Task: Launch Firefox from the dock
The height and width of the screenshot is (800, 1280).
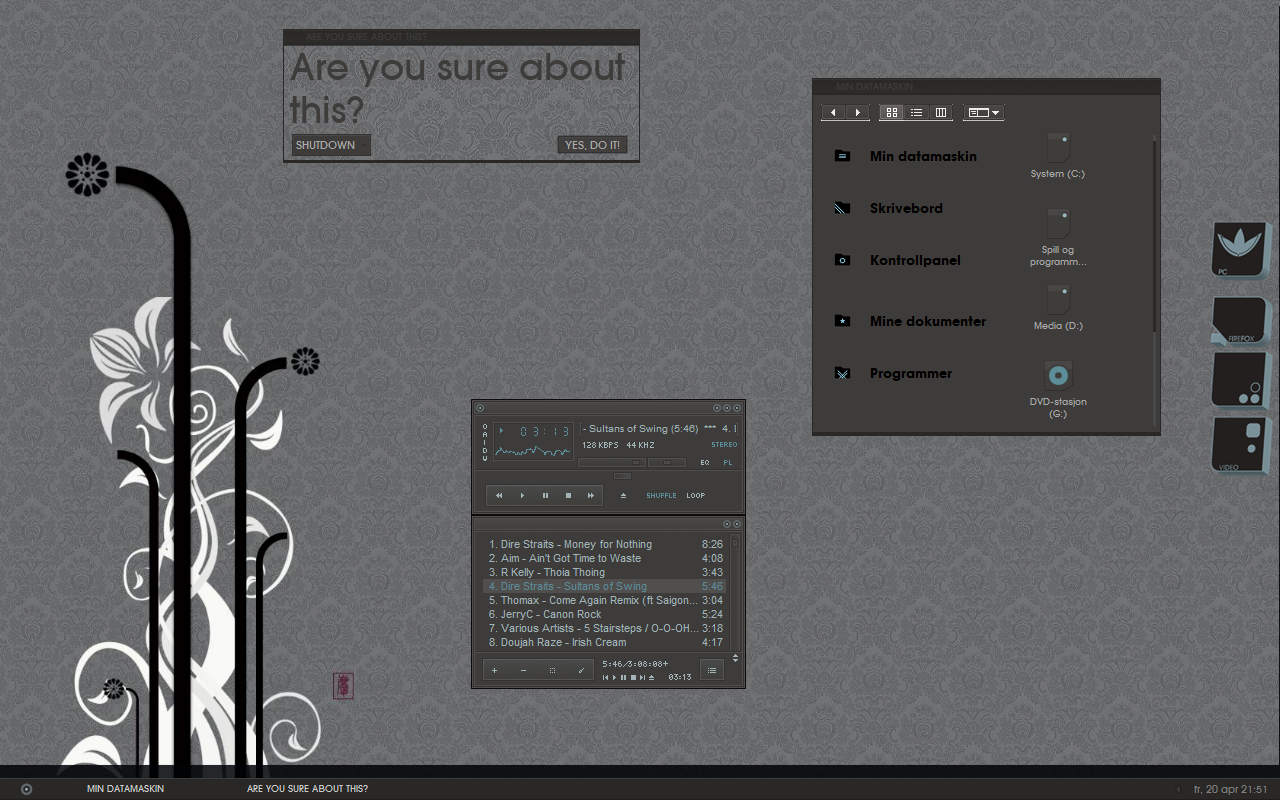Action: coord(1240,321)
